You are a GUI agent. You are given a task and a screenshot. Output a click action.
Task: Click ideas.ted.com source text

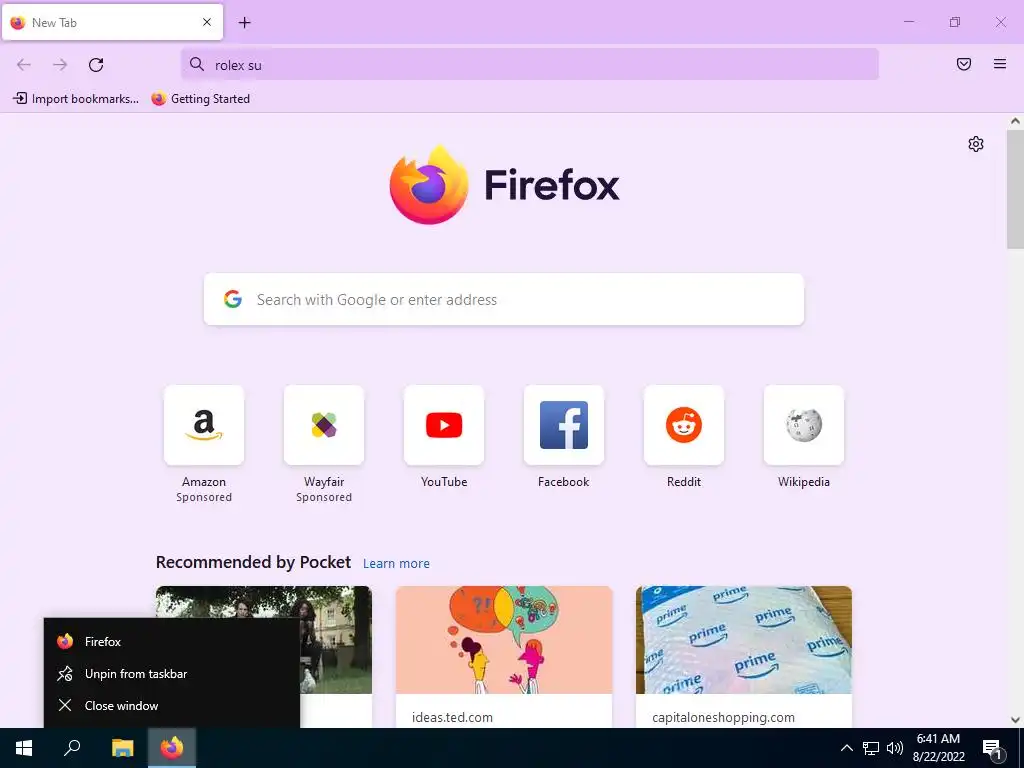[x=453, y=717]
